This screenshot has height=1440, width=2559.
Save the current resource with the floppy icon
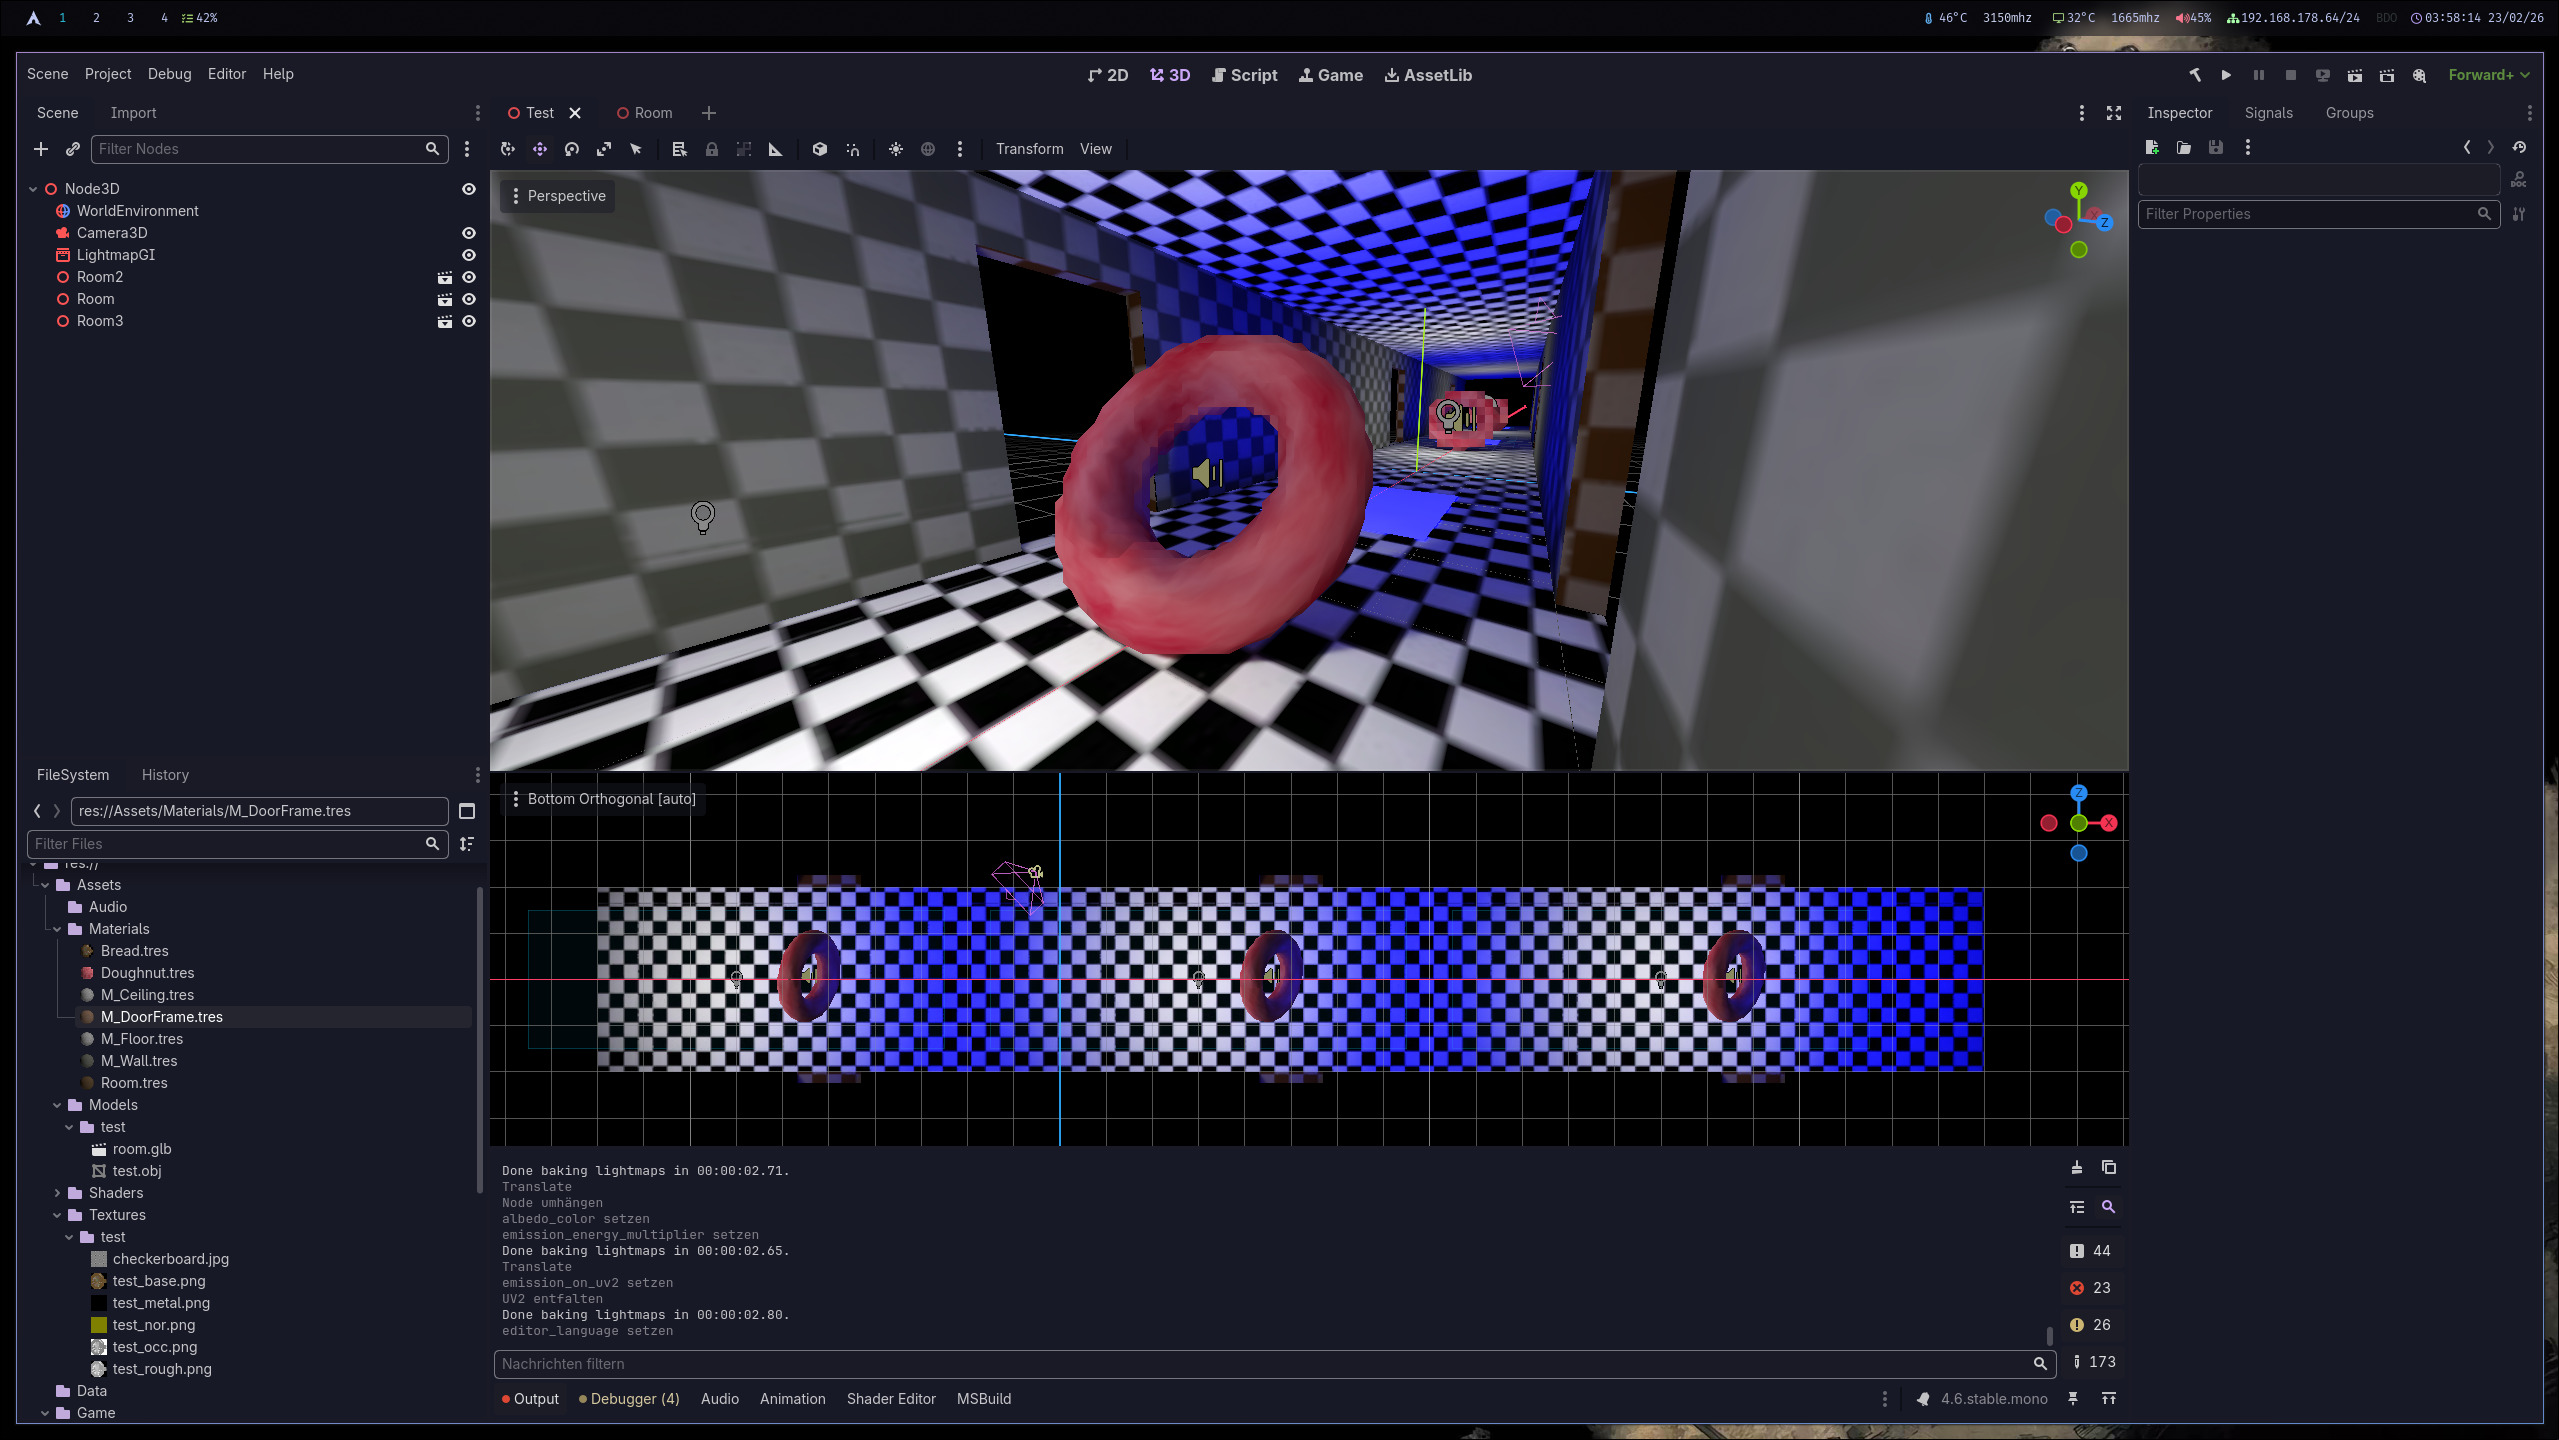tap(2217, 147)
